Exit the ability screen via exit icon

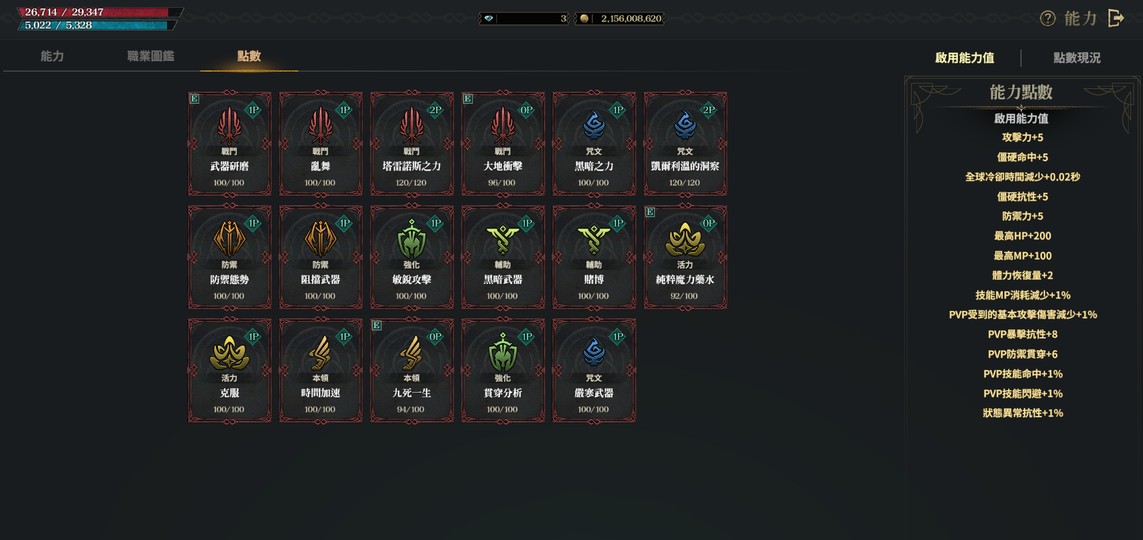point(1116,19)
